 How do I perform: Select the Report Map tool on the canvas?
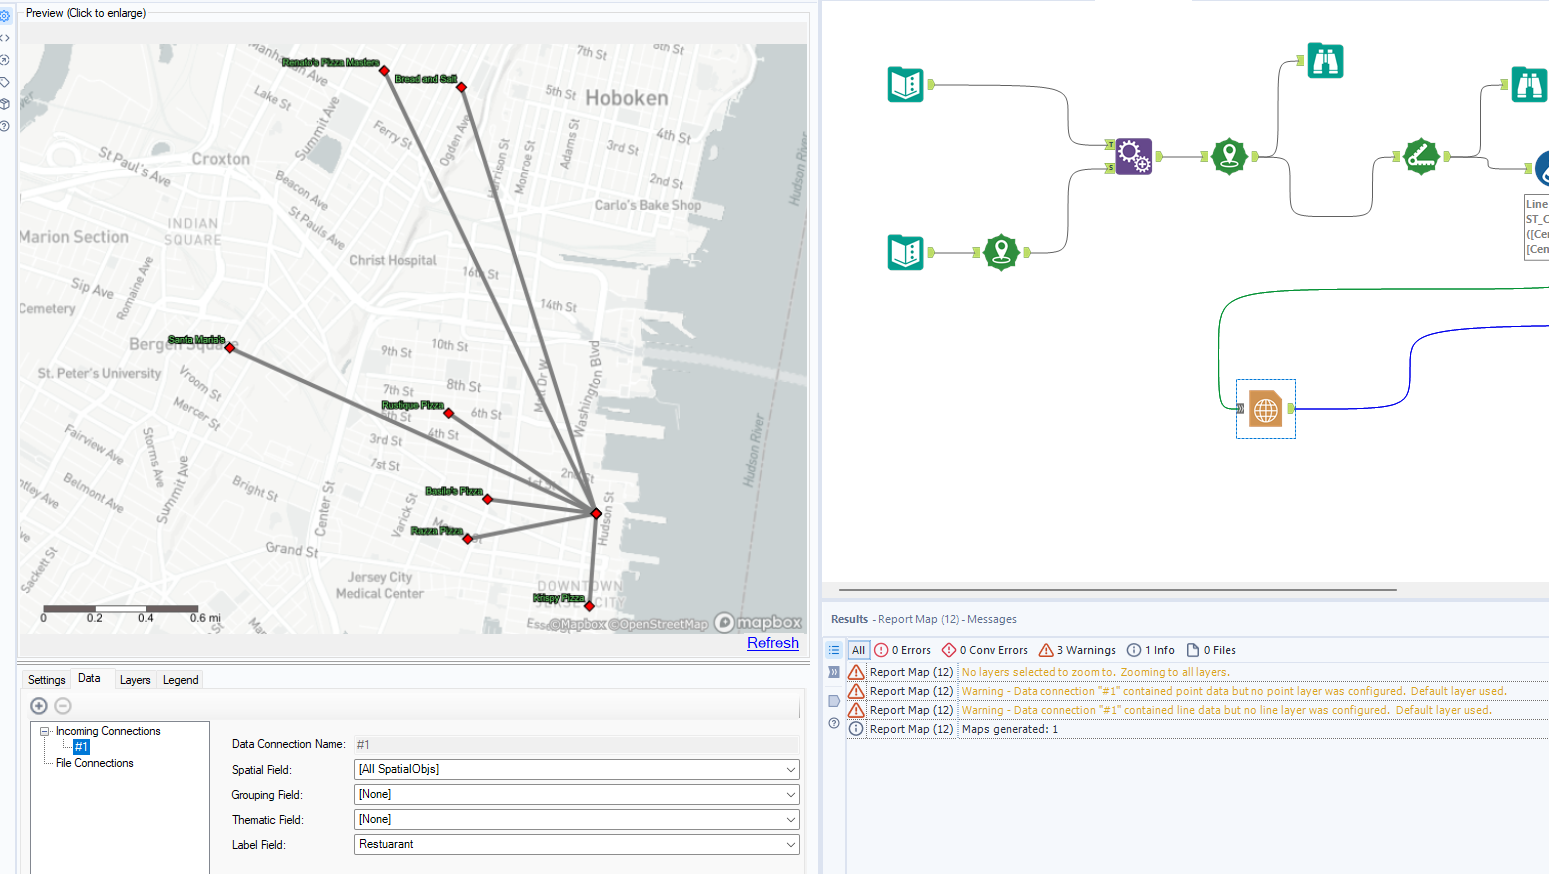click(x=1265, y=409)
